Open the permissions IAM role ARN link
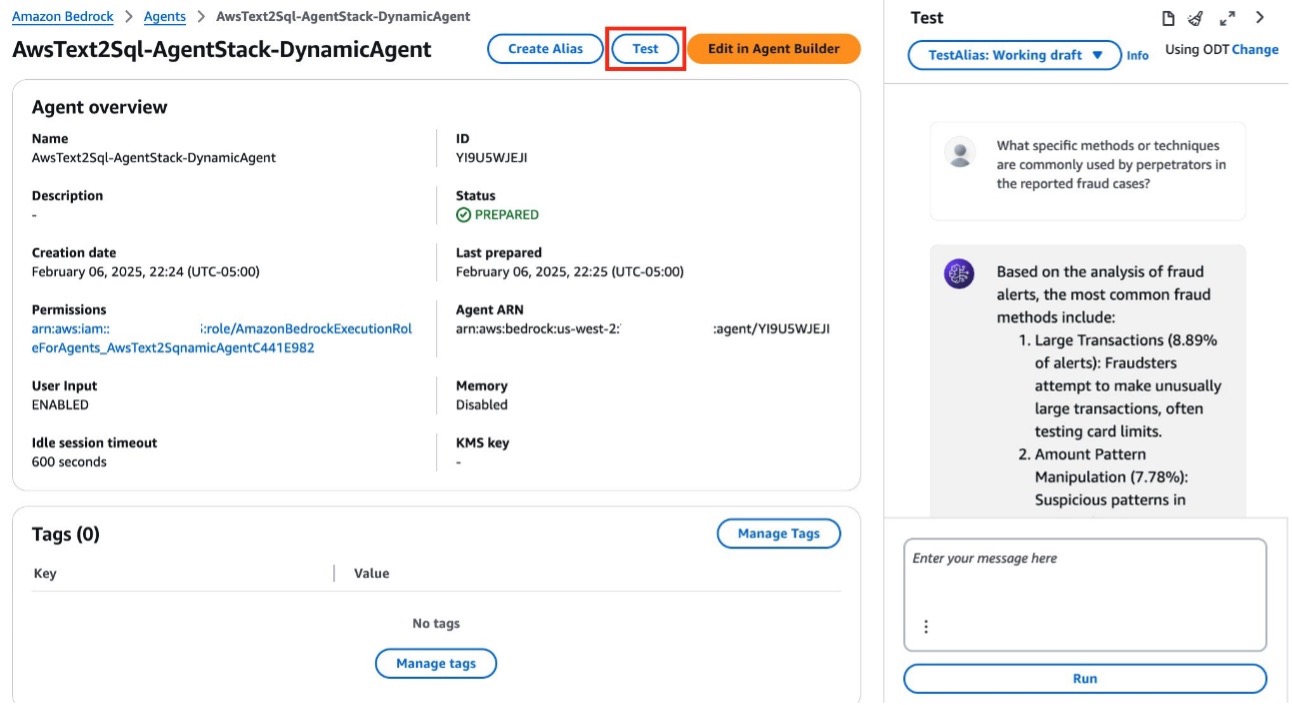 [222, 338]
